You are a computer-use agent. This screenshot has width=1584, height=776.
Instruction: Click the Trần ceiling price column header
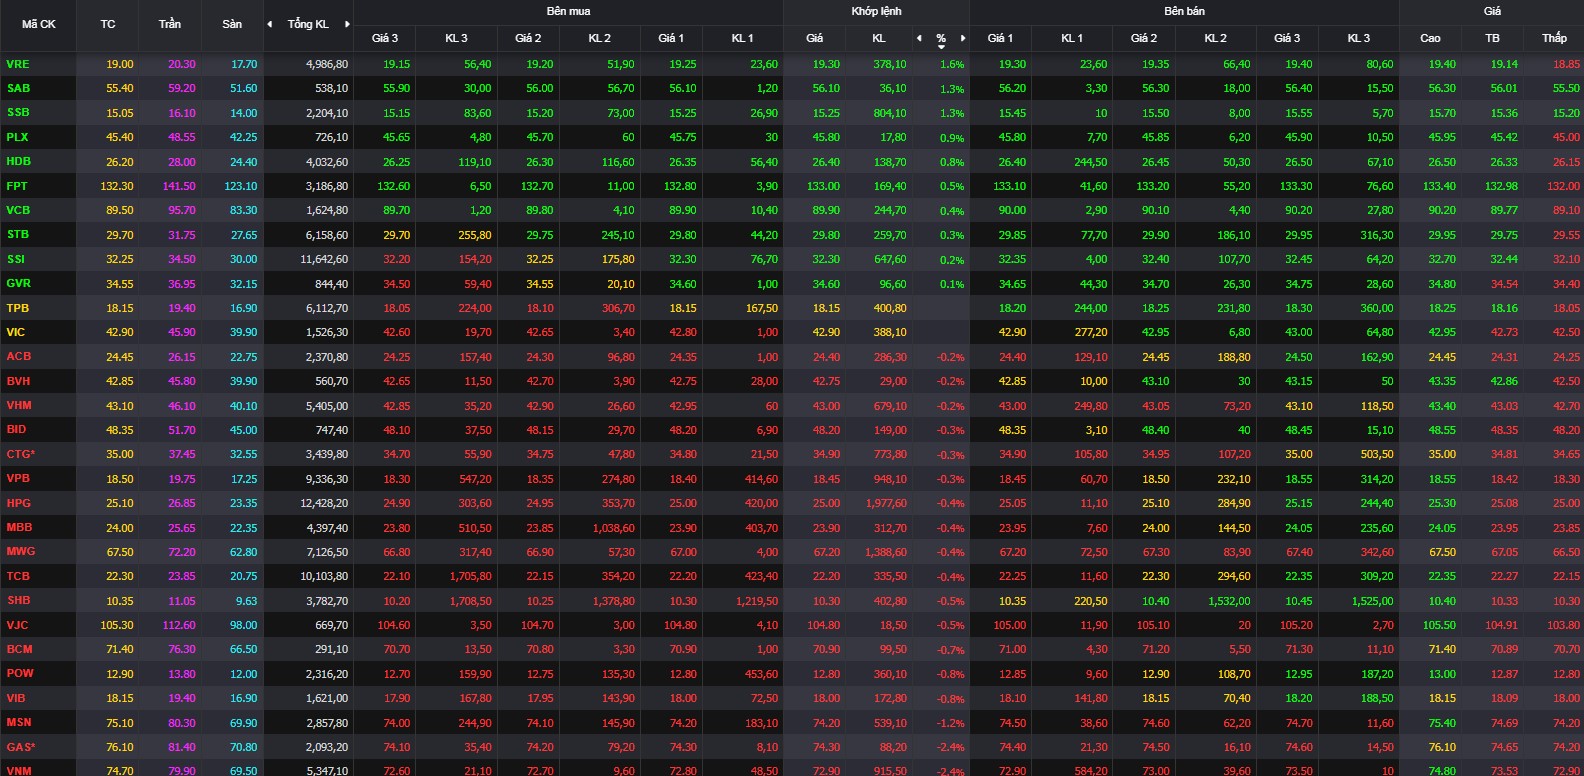click(x=170, y=24)
